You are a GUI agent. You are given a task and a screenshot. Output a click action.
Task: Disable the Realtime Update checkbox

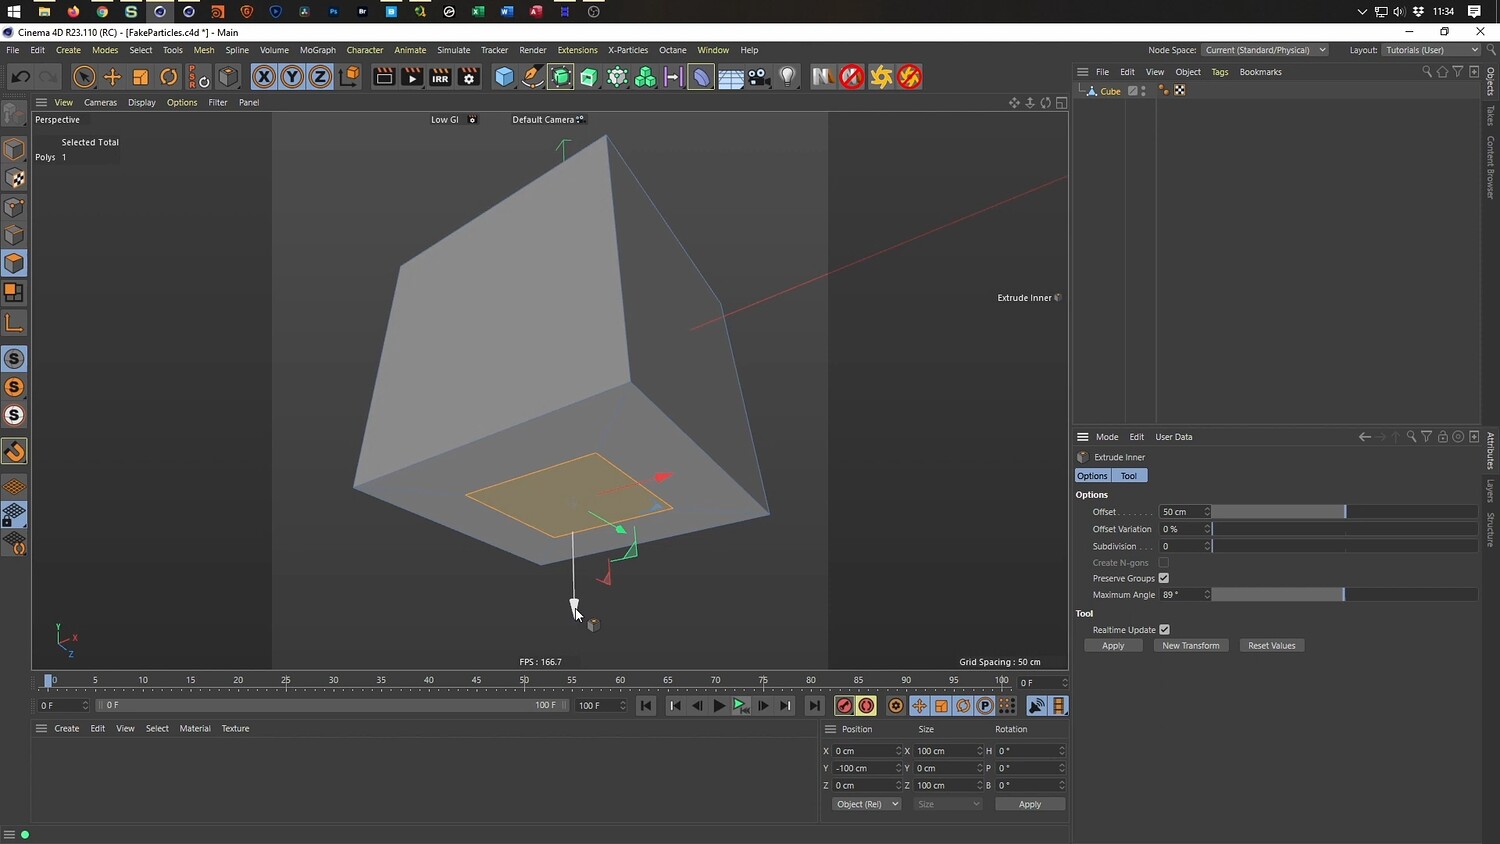(1164, 630)
